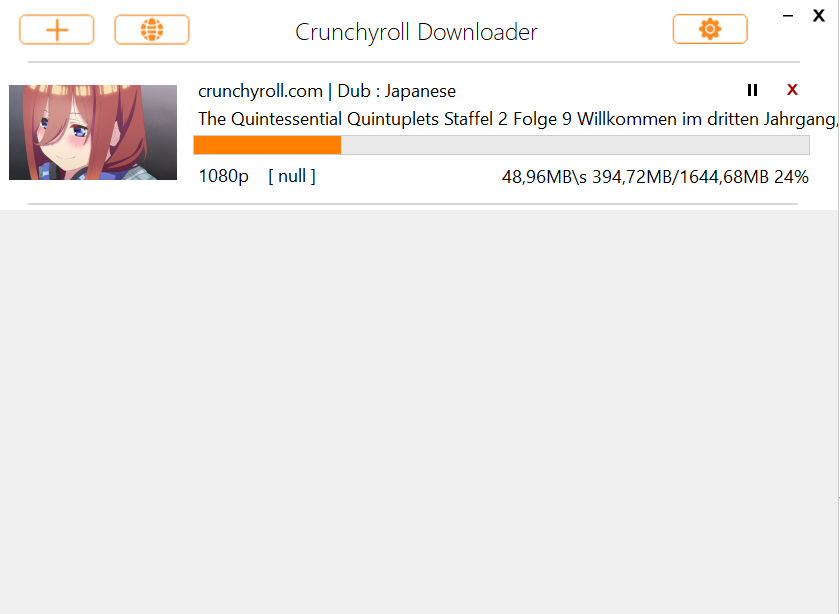840x614 pixels.
Task: Click the crunchyroll.com source label
Action: 260,91
